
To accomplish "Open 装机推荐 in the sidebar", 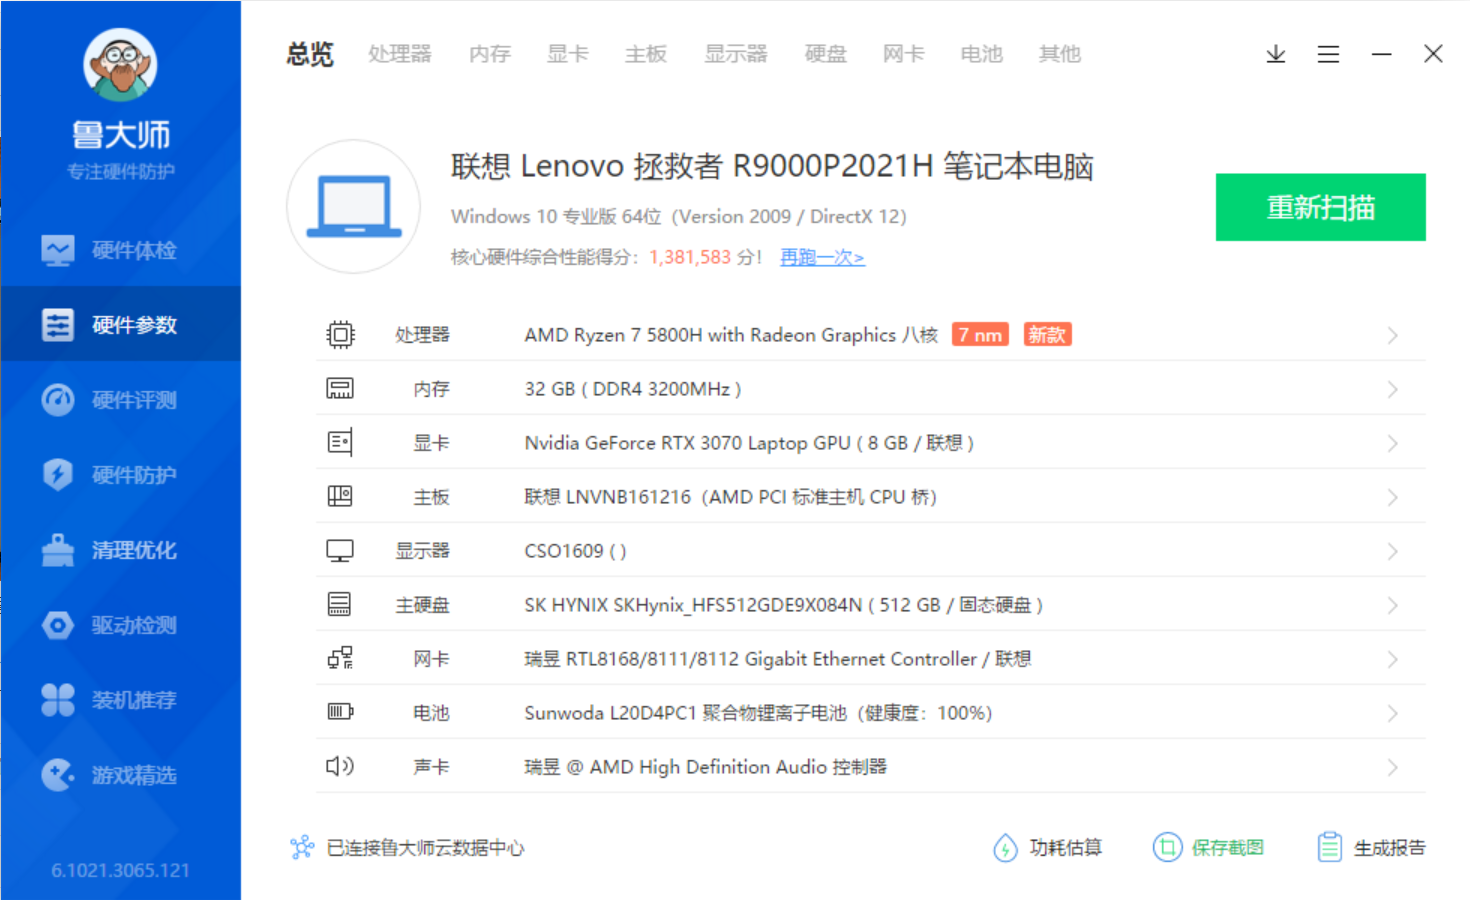I will click(x=120, y=700).
